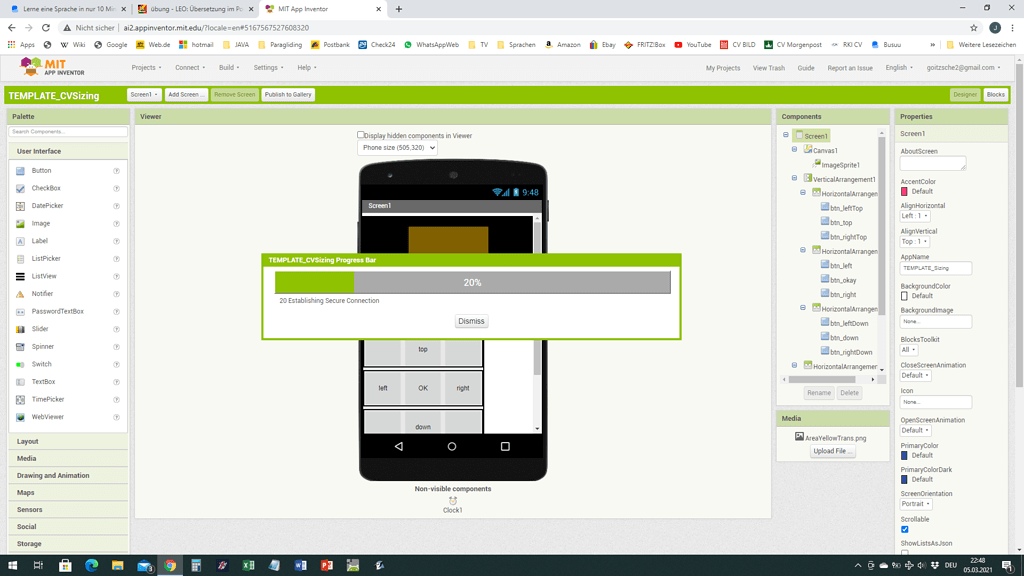Screen dimensions: 1024x576
Task: Edit the AppName field TEMPLATE_Sizing
Action: coord(935,267)
